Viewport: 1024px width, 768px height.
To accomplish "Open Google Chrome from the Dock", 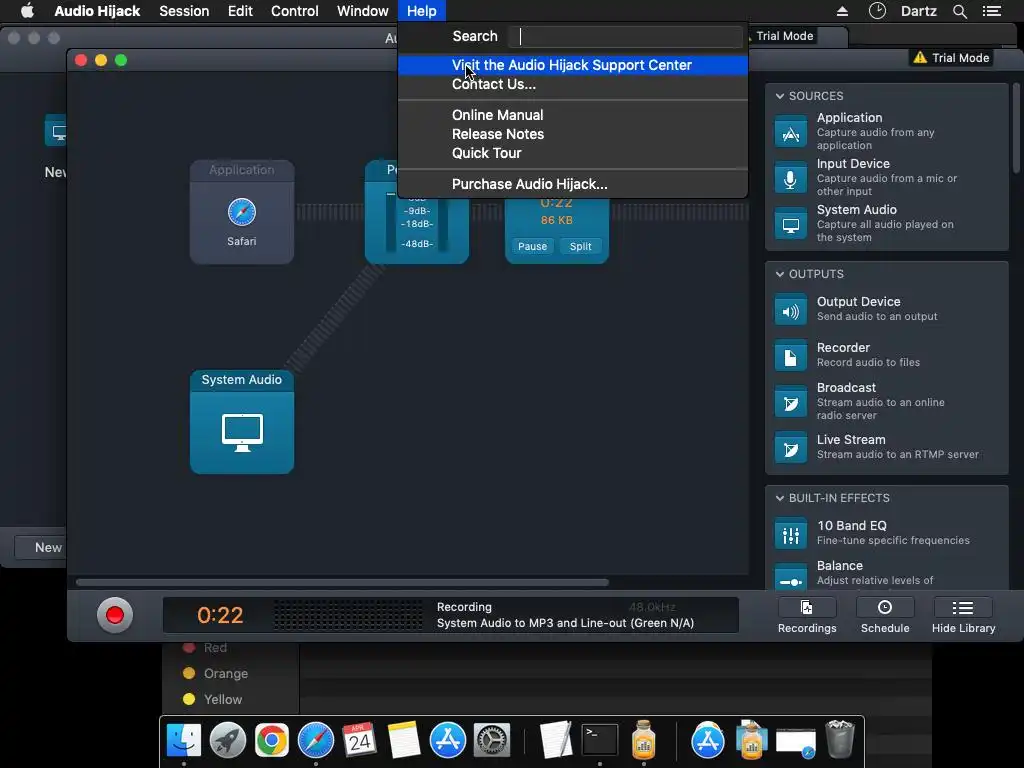I will (272, 740).
